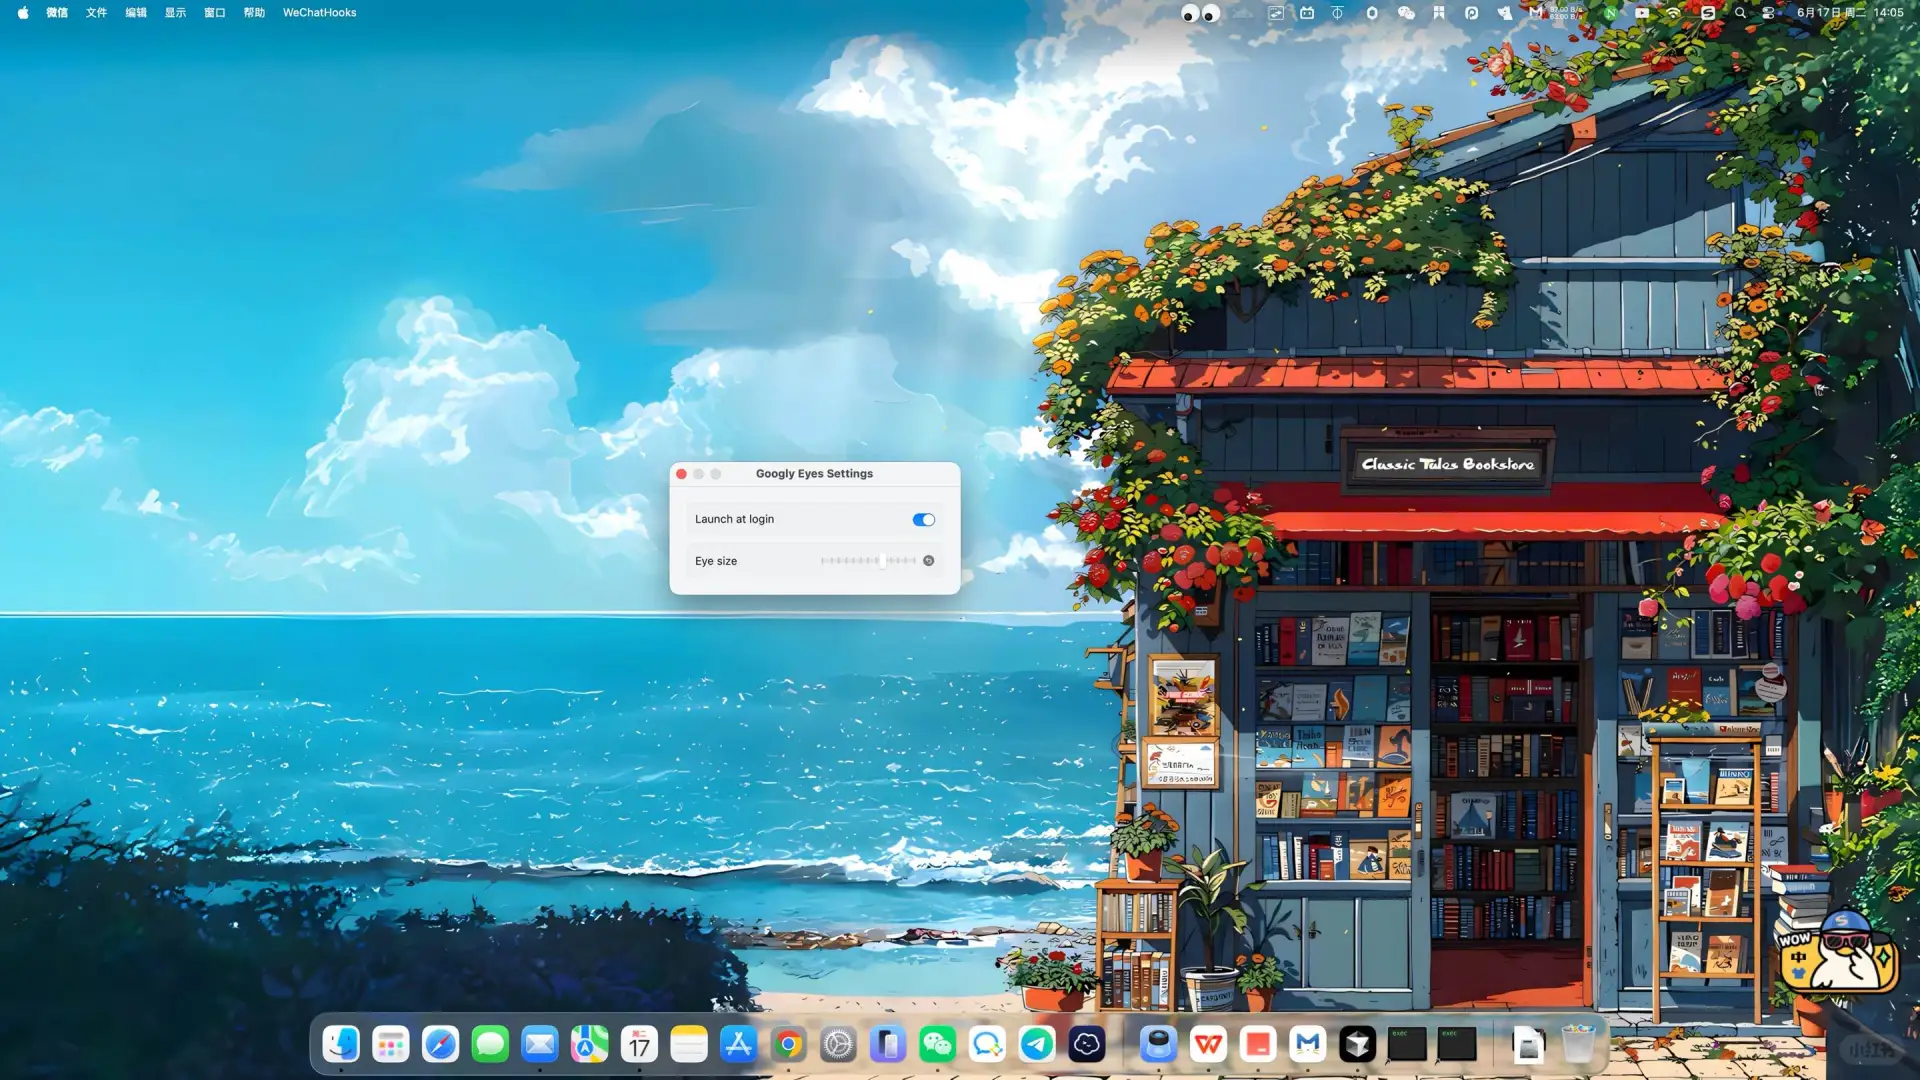The image size is (1920, 1080).
Task: Open WeChat from the Dock
Action: coord(937,1045)
